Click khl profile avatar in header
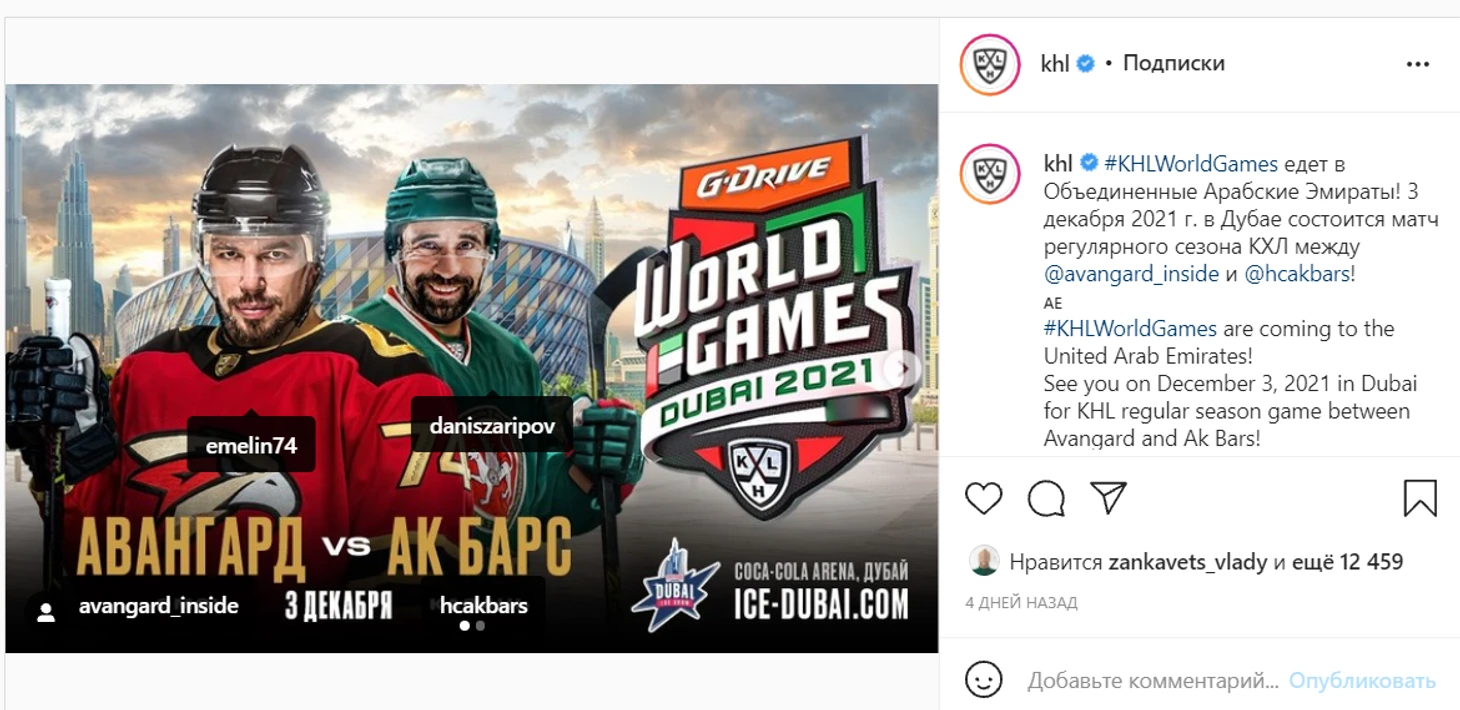Screen dimensions: 1460x710 [990, 64]
